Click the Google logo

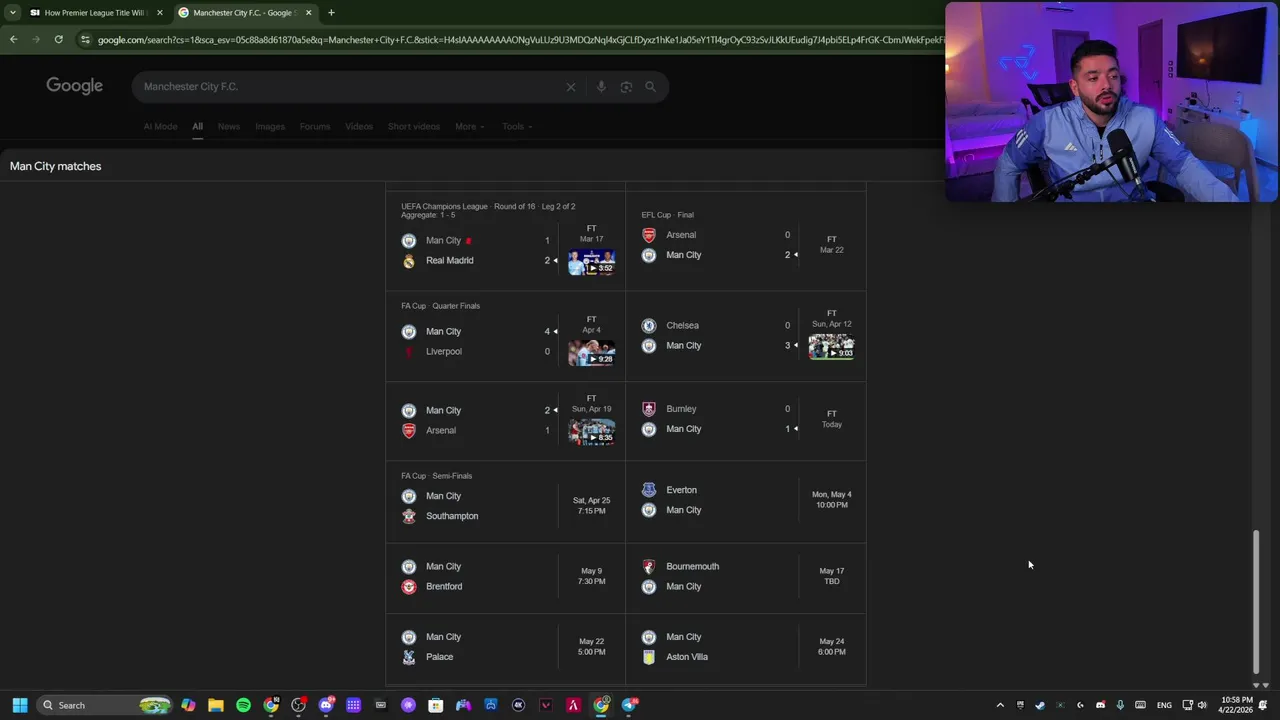[x=74, y=86]
